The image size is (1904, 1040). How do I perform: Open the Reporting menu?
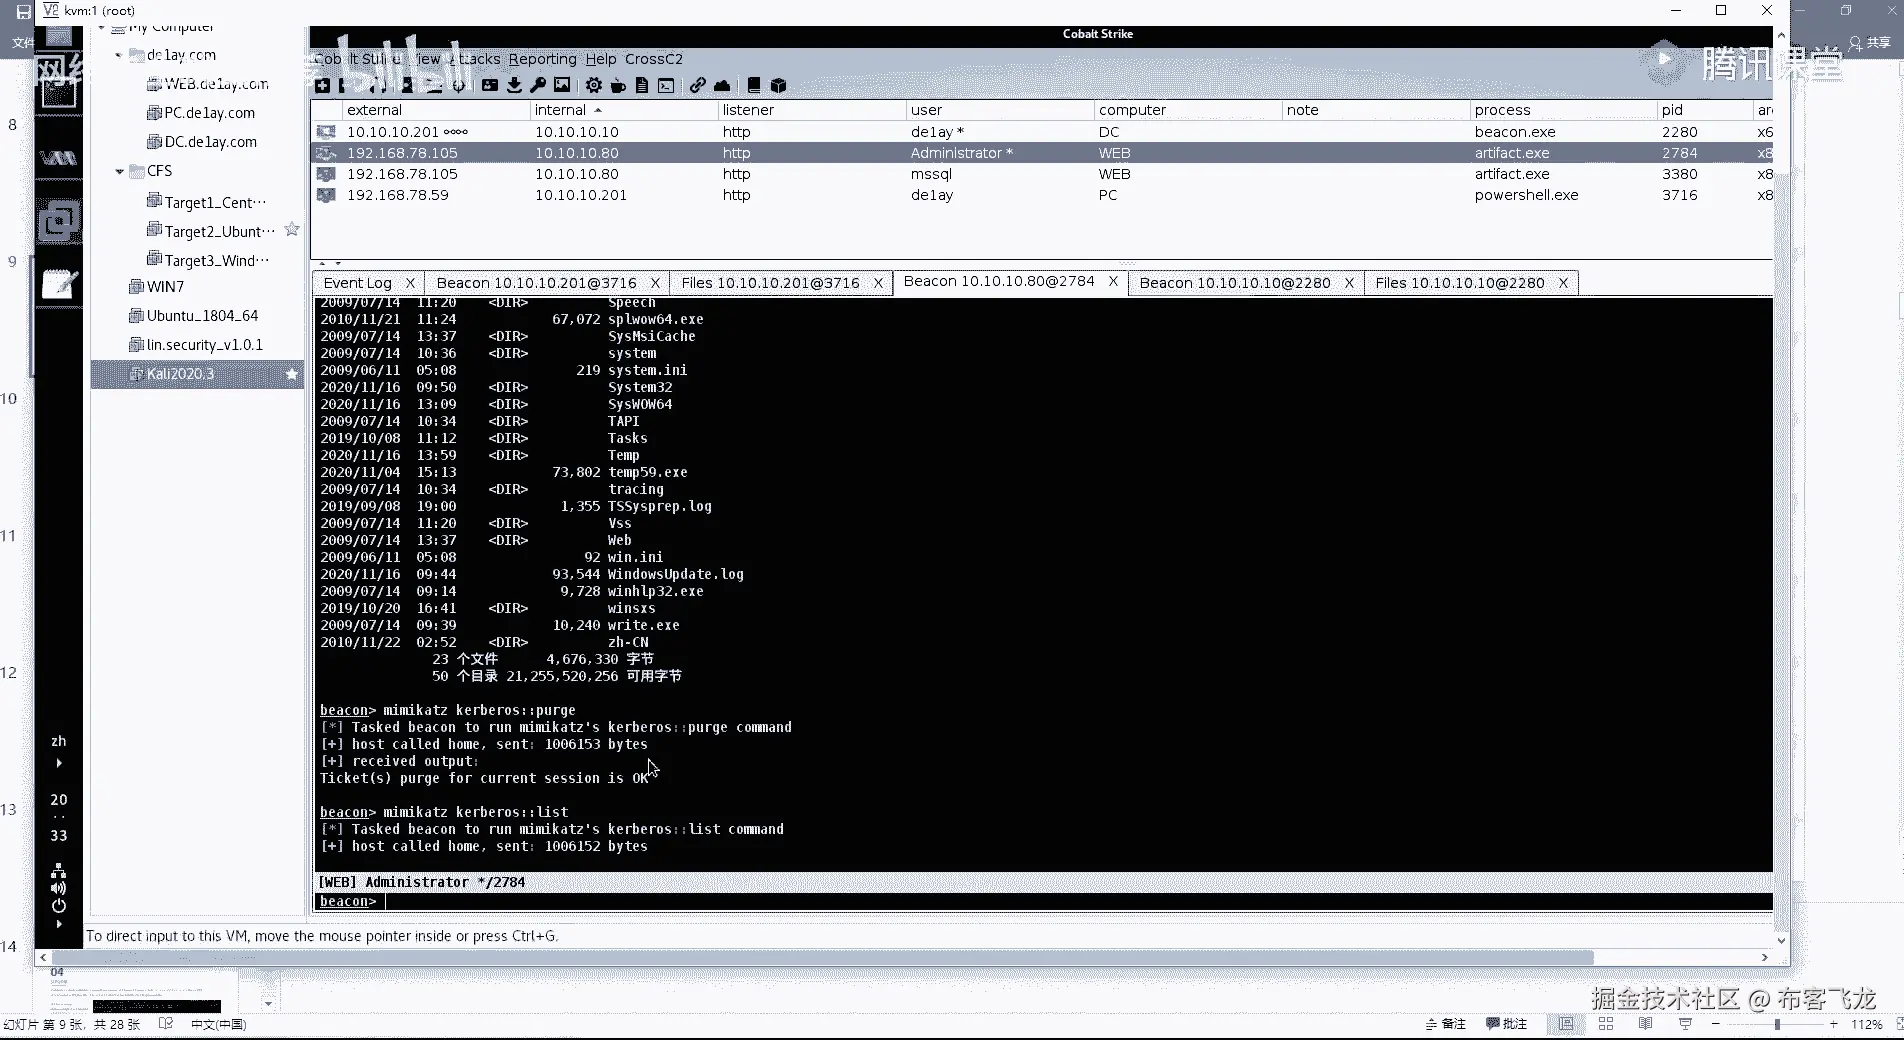[542, 59]
